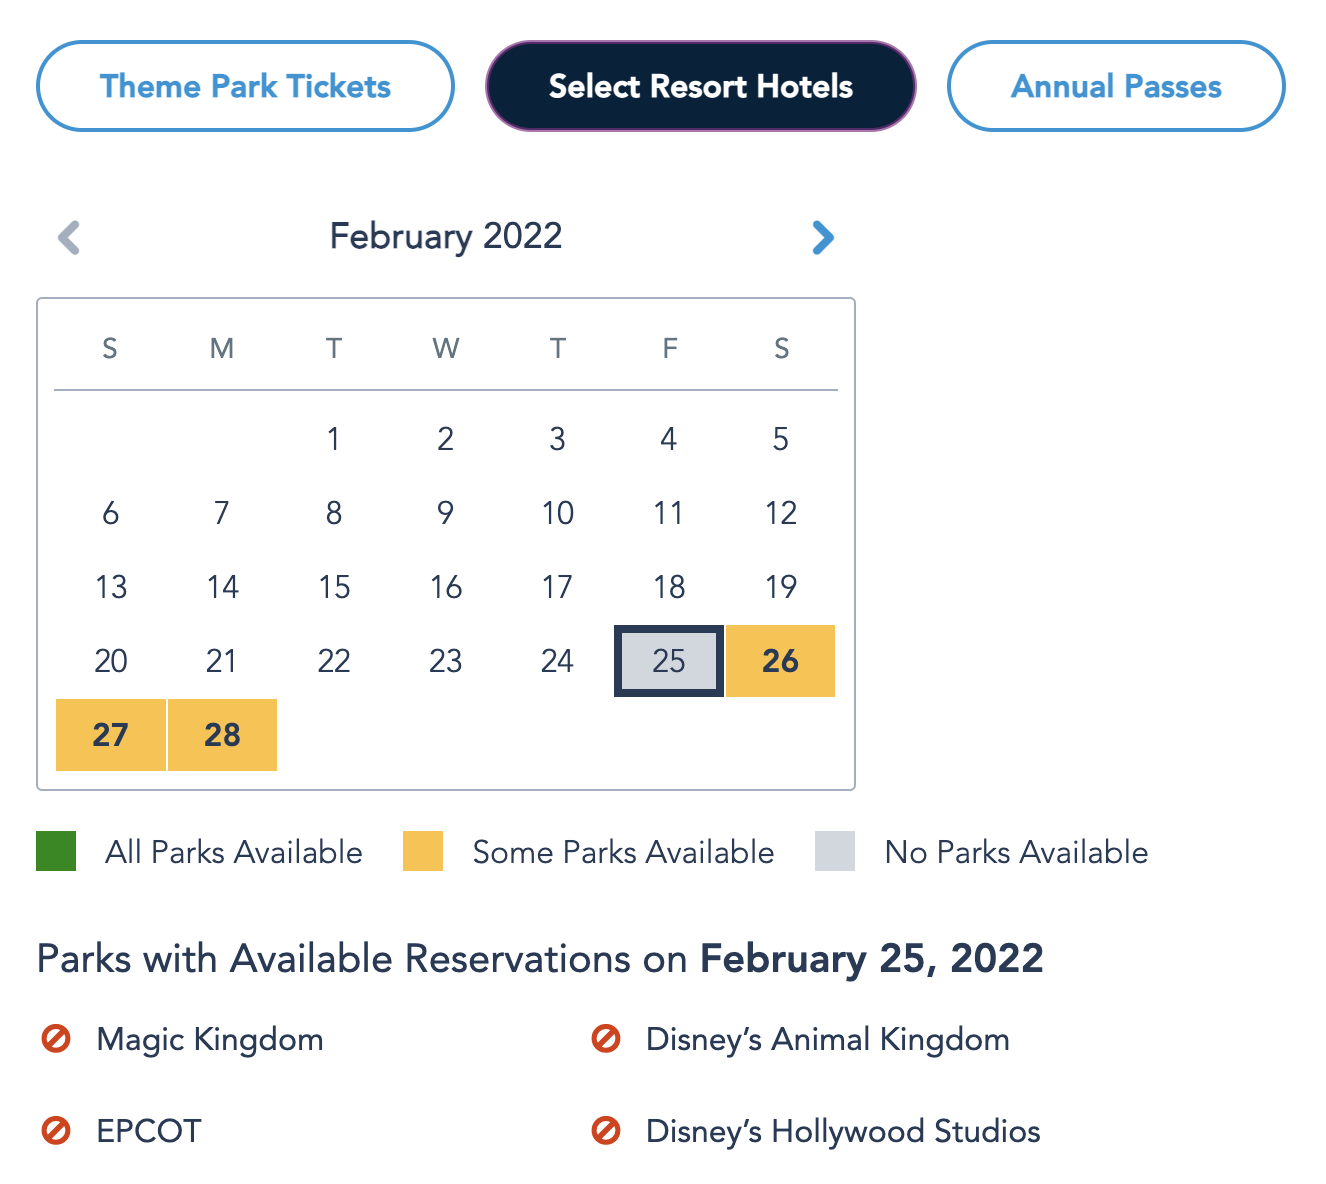The image size is (1326, 1184).
Task: Go to previous month with left chevron
Action: pyautogui.click(x=69, y=237)
